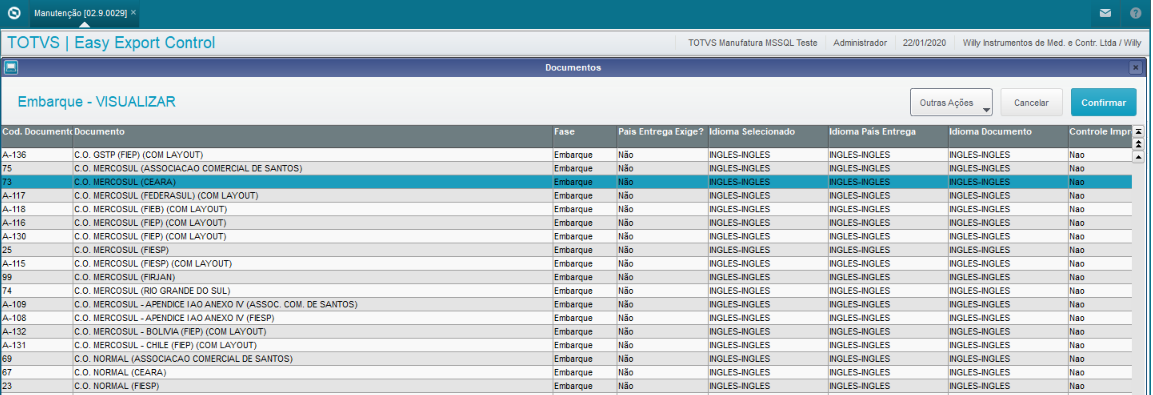Click the TOTVS logo icon at top-left

(13, 13)
